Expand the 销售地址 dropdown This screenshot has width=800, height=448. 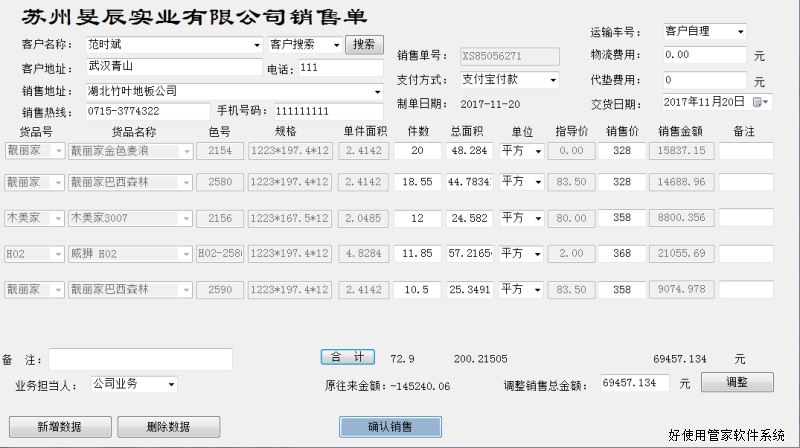click(x=377, y=91)
